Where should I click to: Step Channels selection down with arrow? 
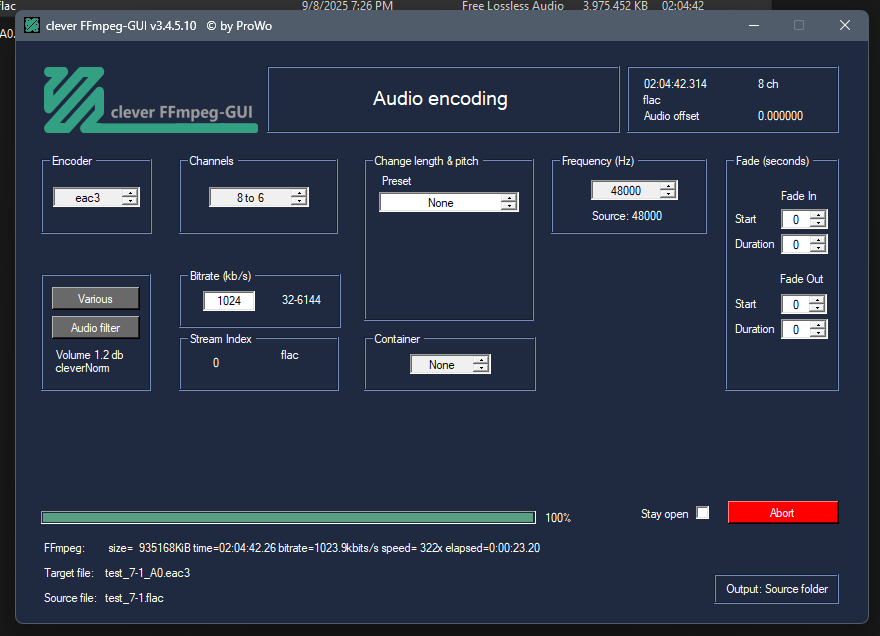point(299,202)
